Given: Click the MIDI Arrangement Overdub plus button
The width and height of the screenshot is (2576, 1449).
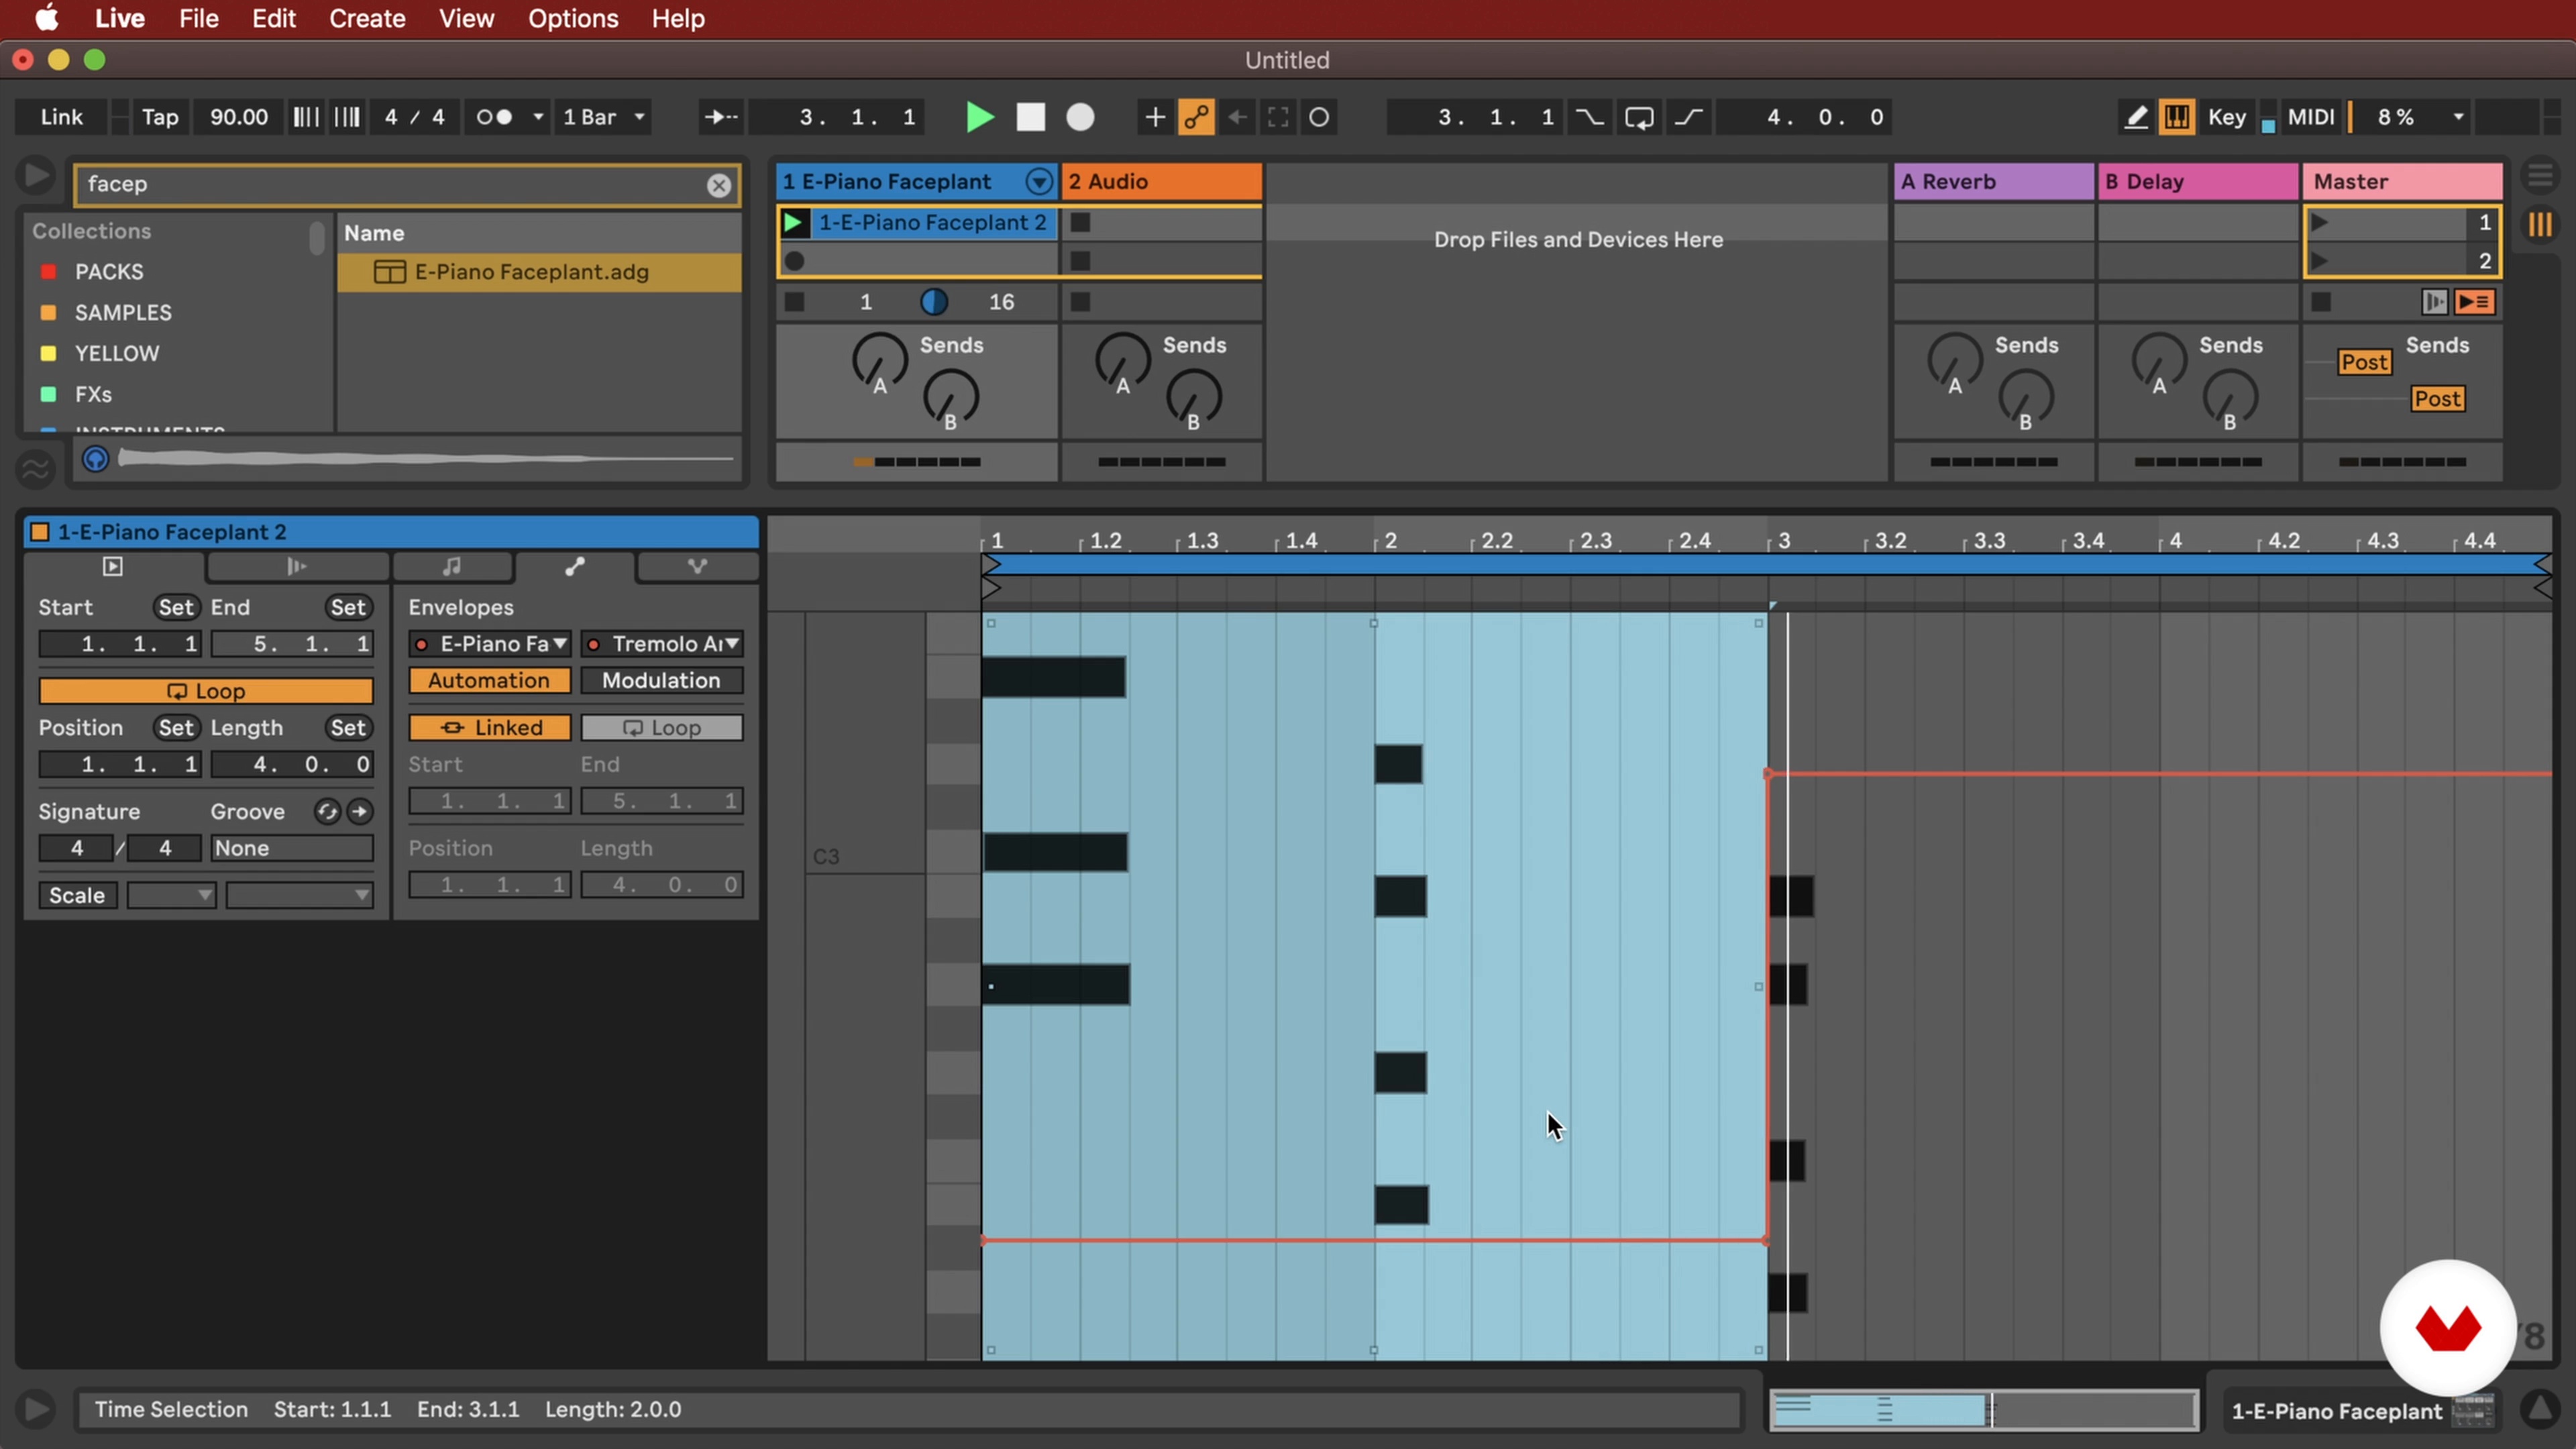Looking at the screenshot, I should point(1154,117).
